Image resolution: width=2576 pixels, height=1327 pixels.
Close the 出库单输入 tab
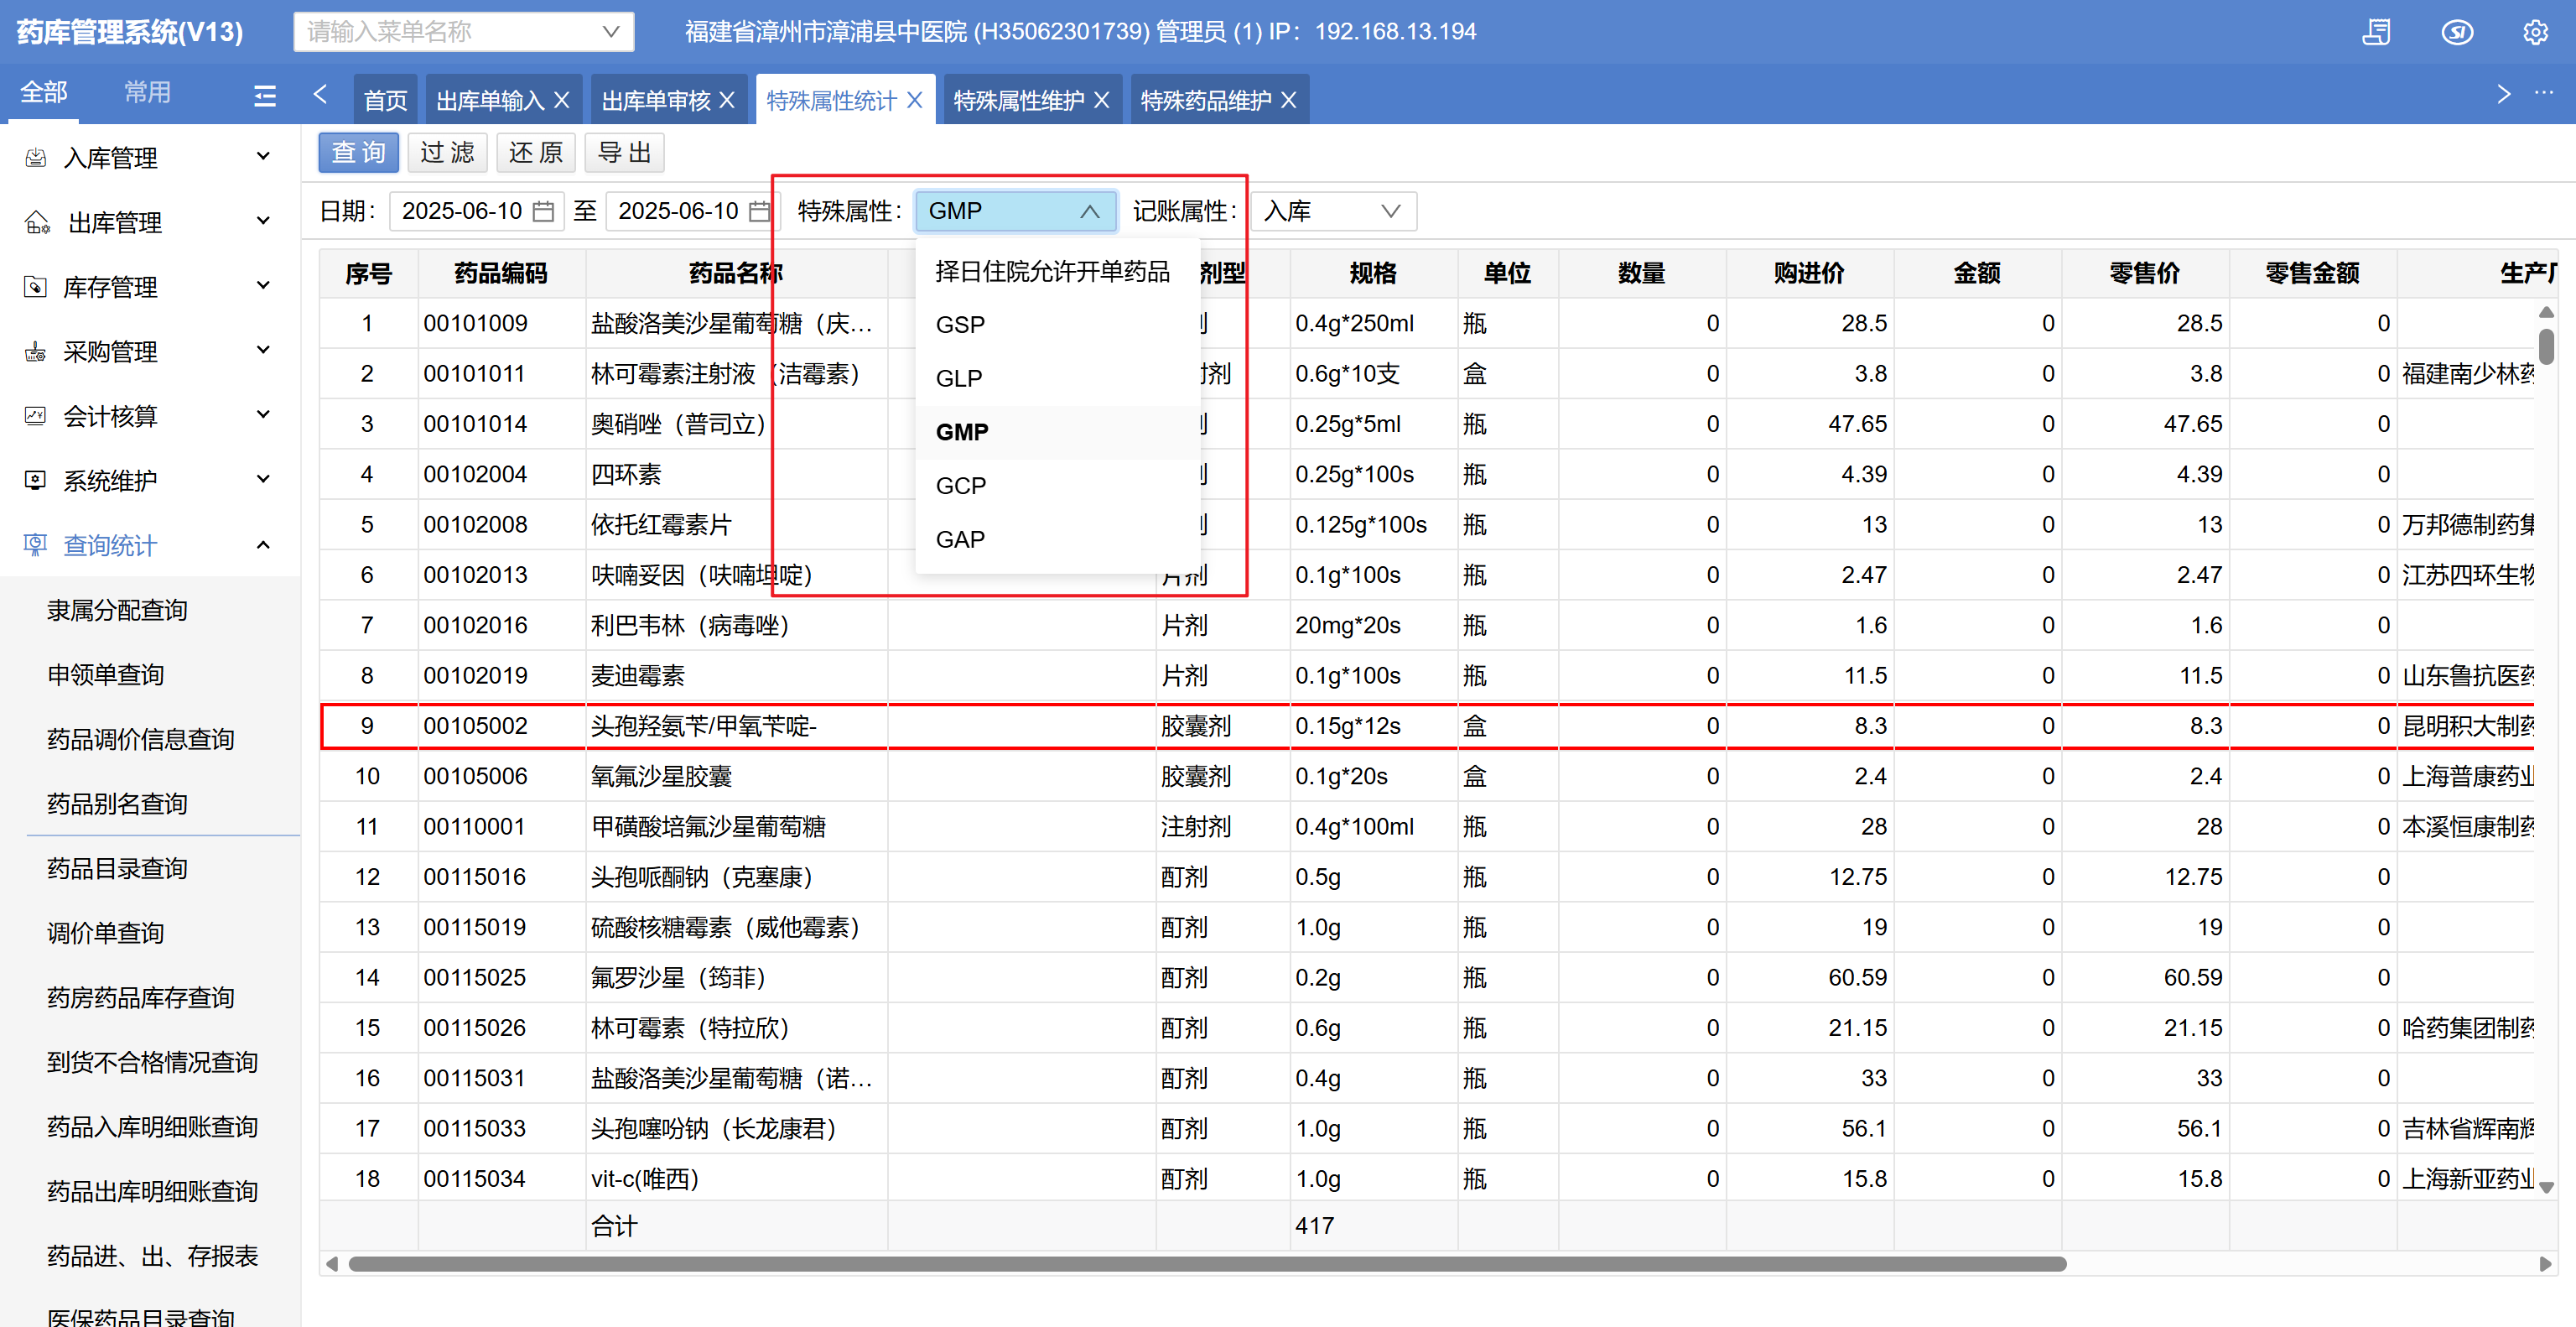click(x=562, y=100)
